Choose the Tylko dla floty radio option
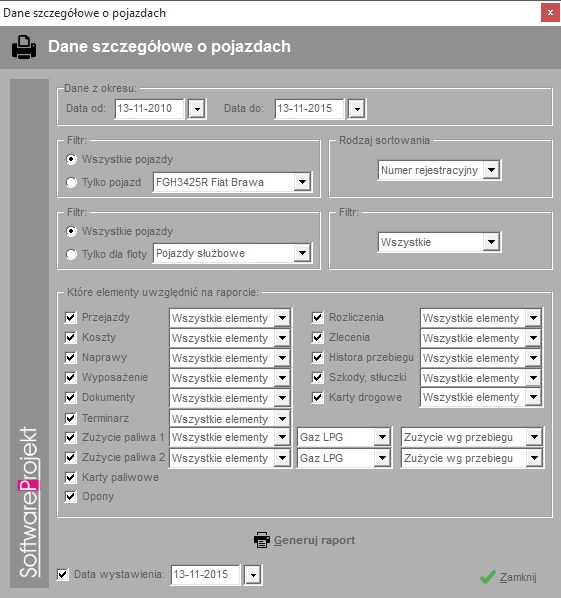561x598 pixels. click(71, 254)
